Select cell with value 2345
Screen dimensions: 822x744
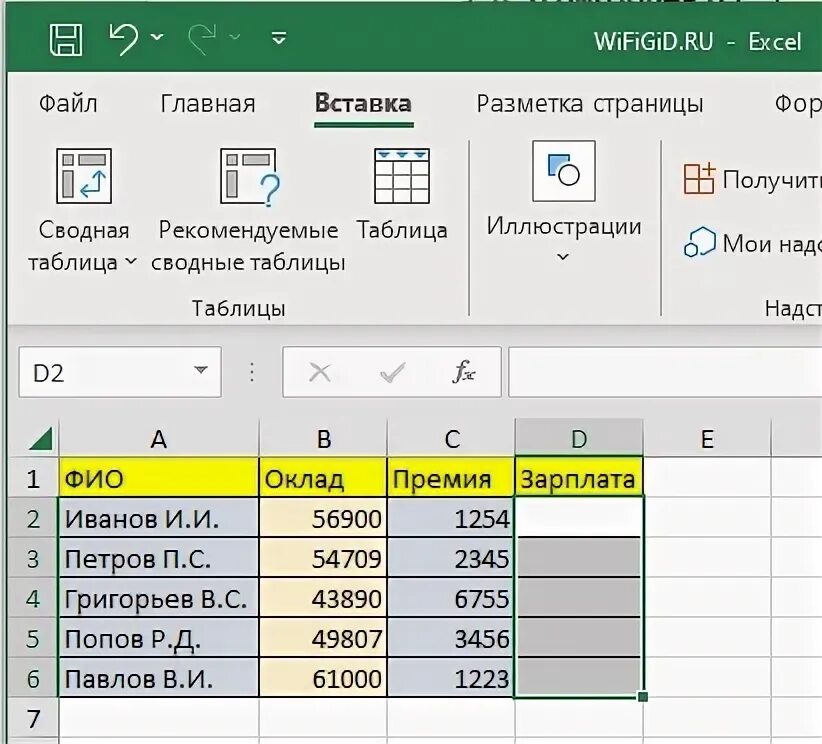(x=451, y=558)
